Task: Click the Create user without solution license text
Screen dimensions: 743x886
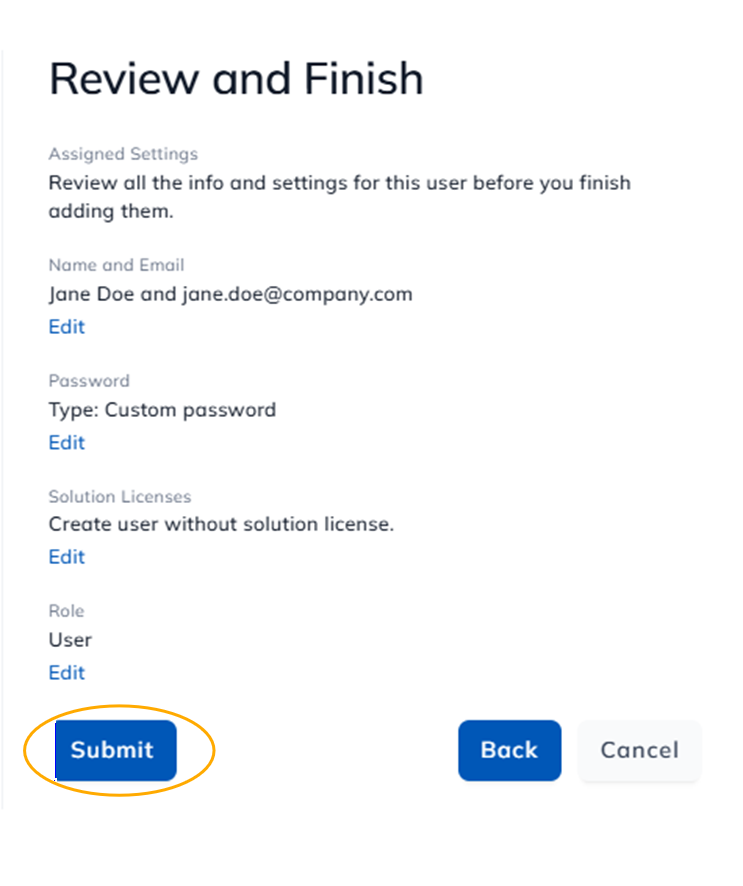Action: coord(221,524)
